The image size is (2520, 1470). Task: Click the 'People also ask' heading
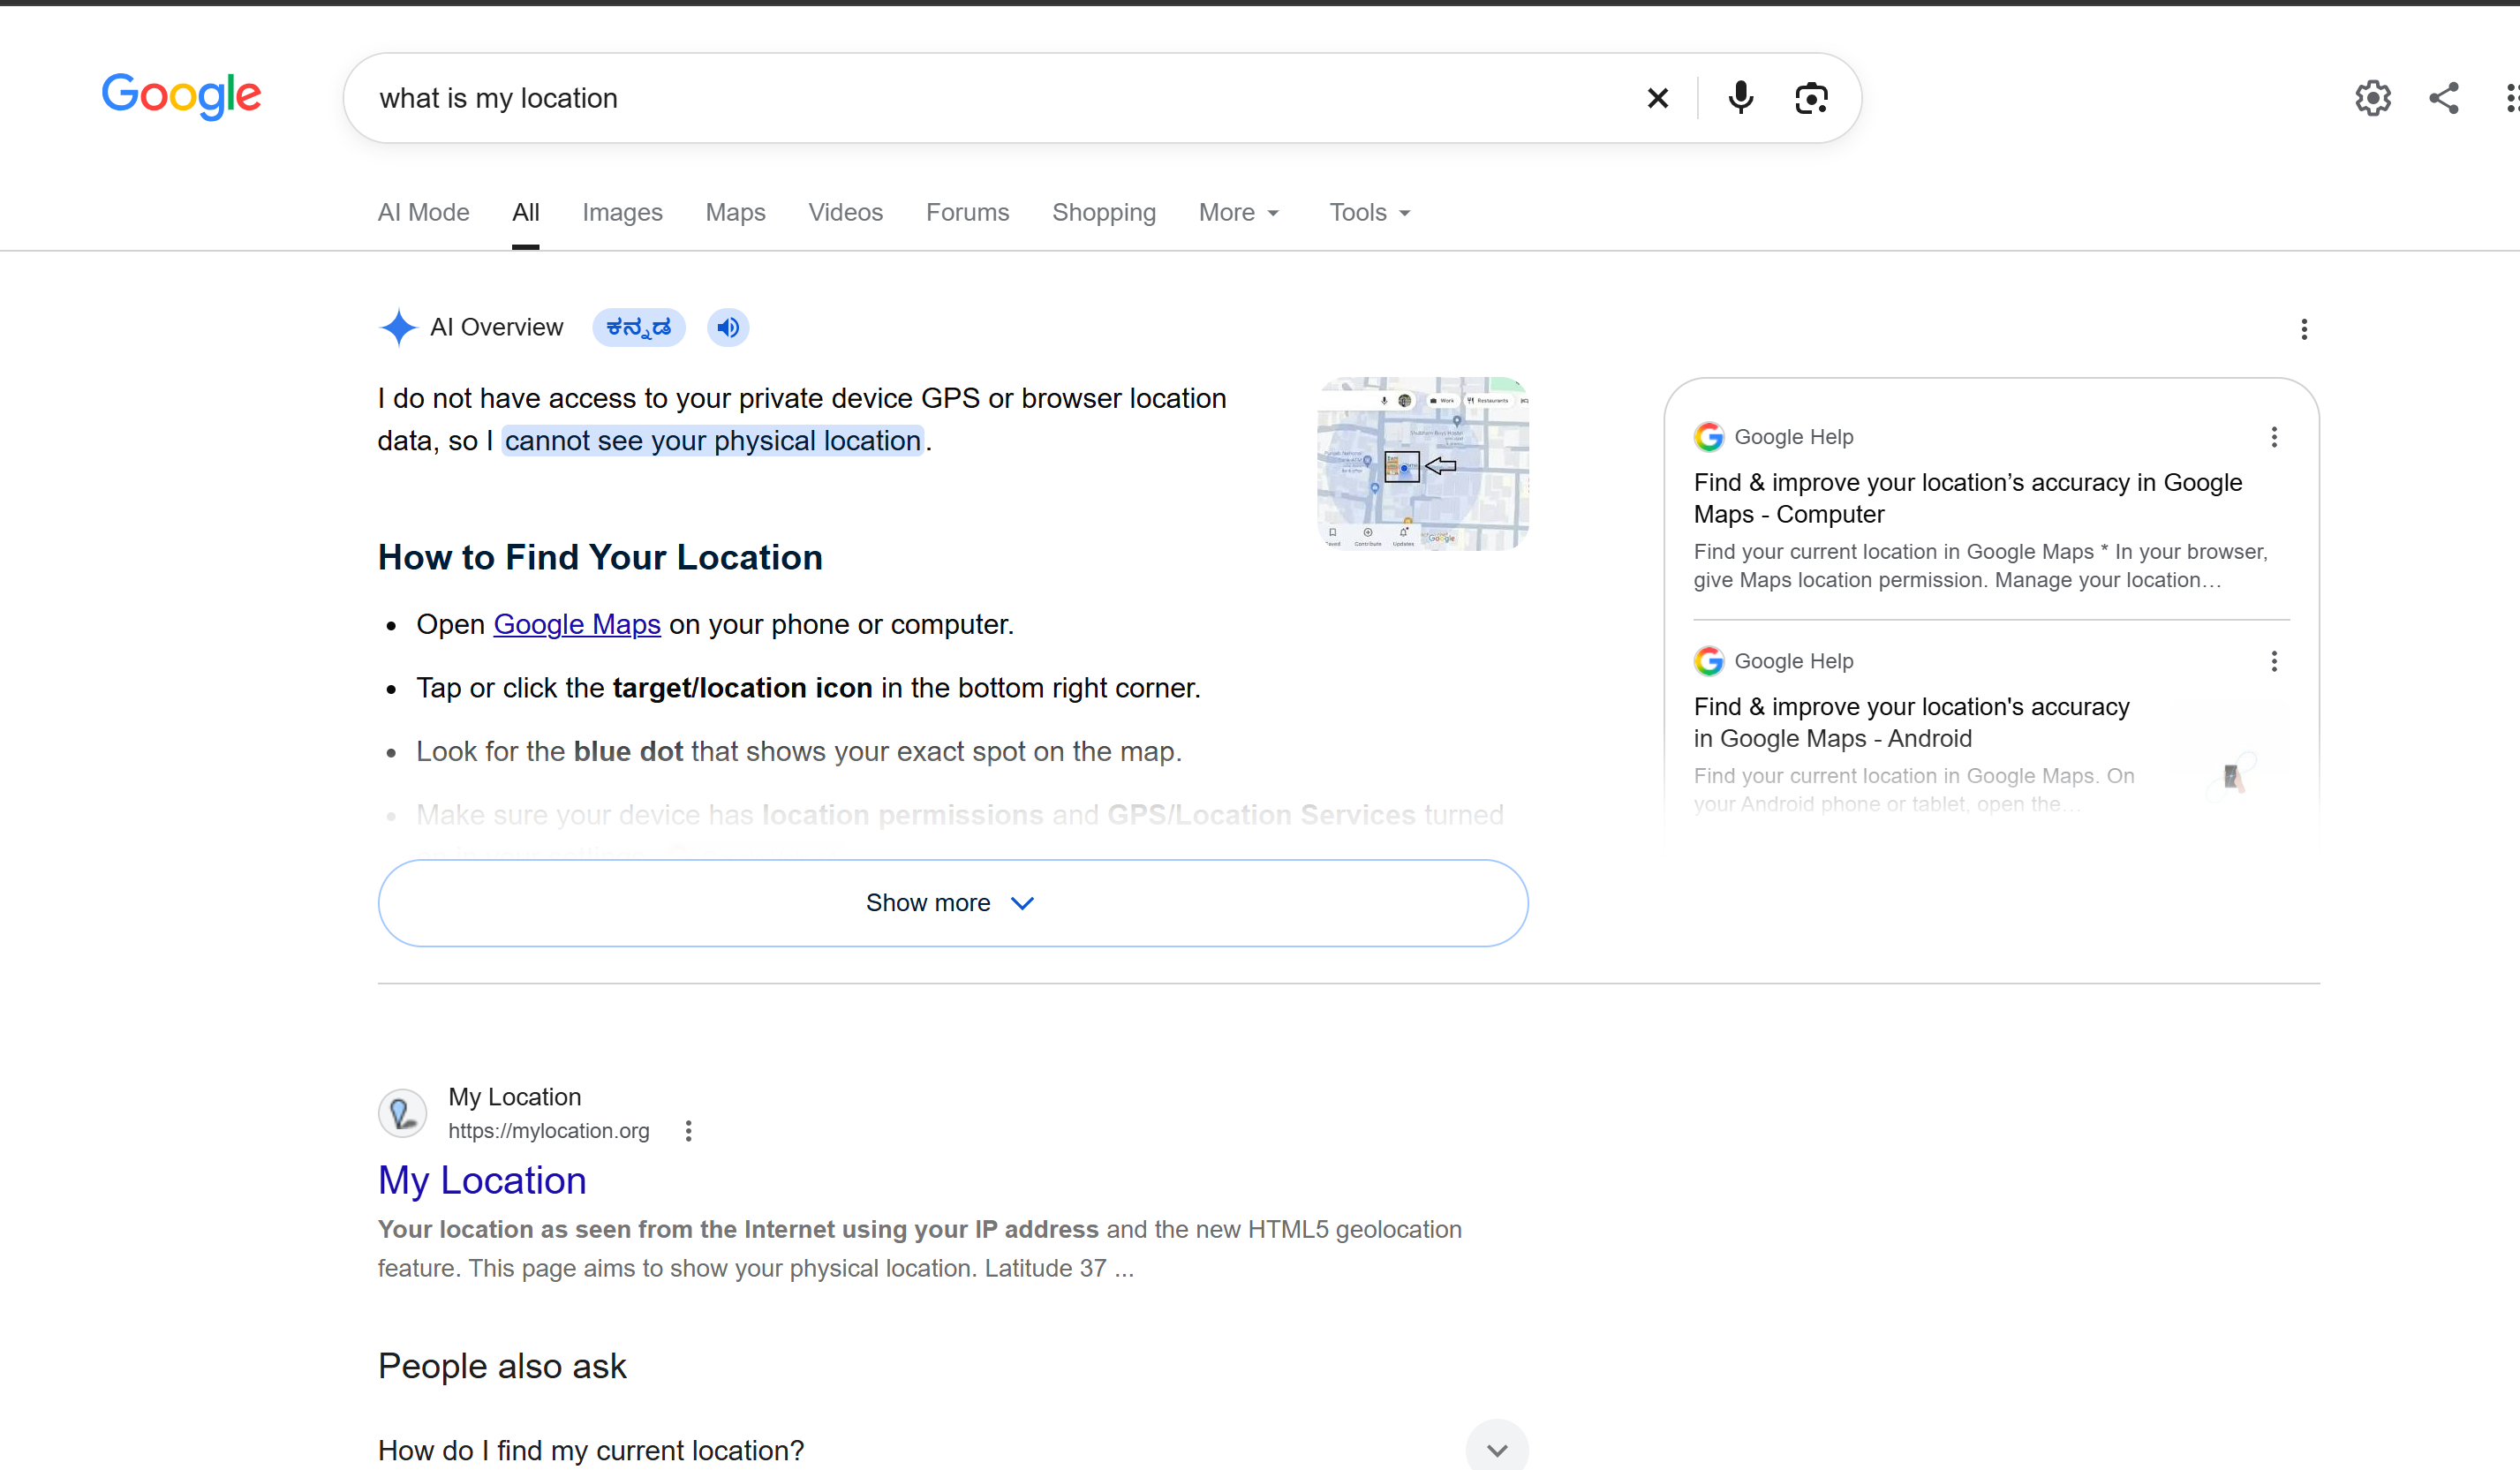tap(502, 1366)
